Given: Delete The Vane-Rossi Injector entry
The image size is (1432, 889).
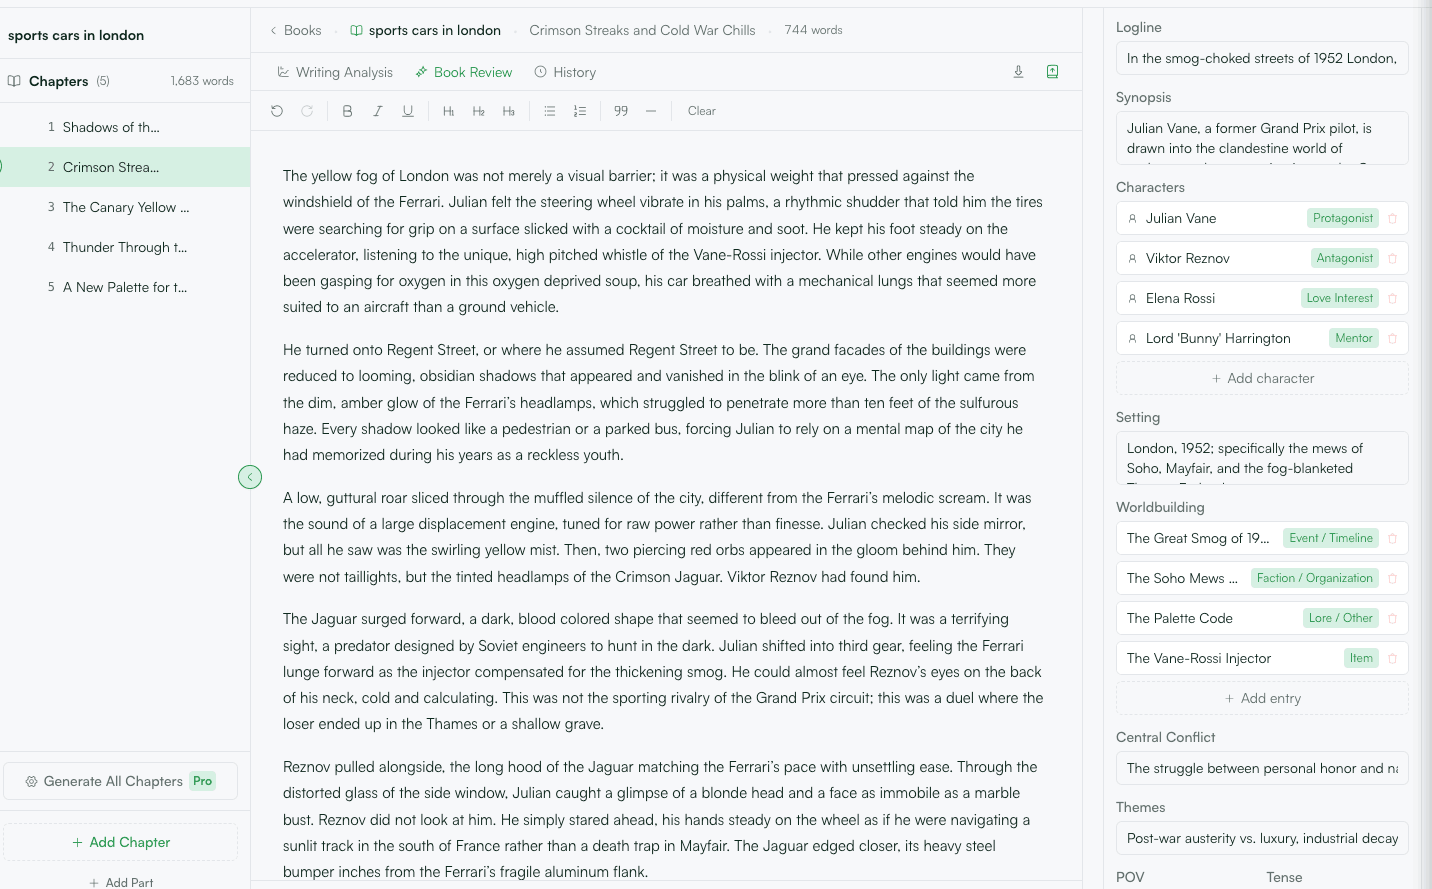Looking at the screenshot, I should 1392,658.
